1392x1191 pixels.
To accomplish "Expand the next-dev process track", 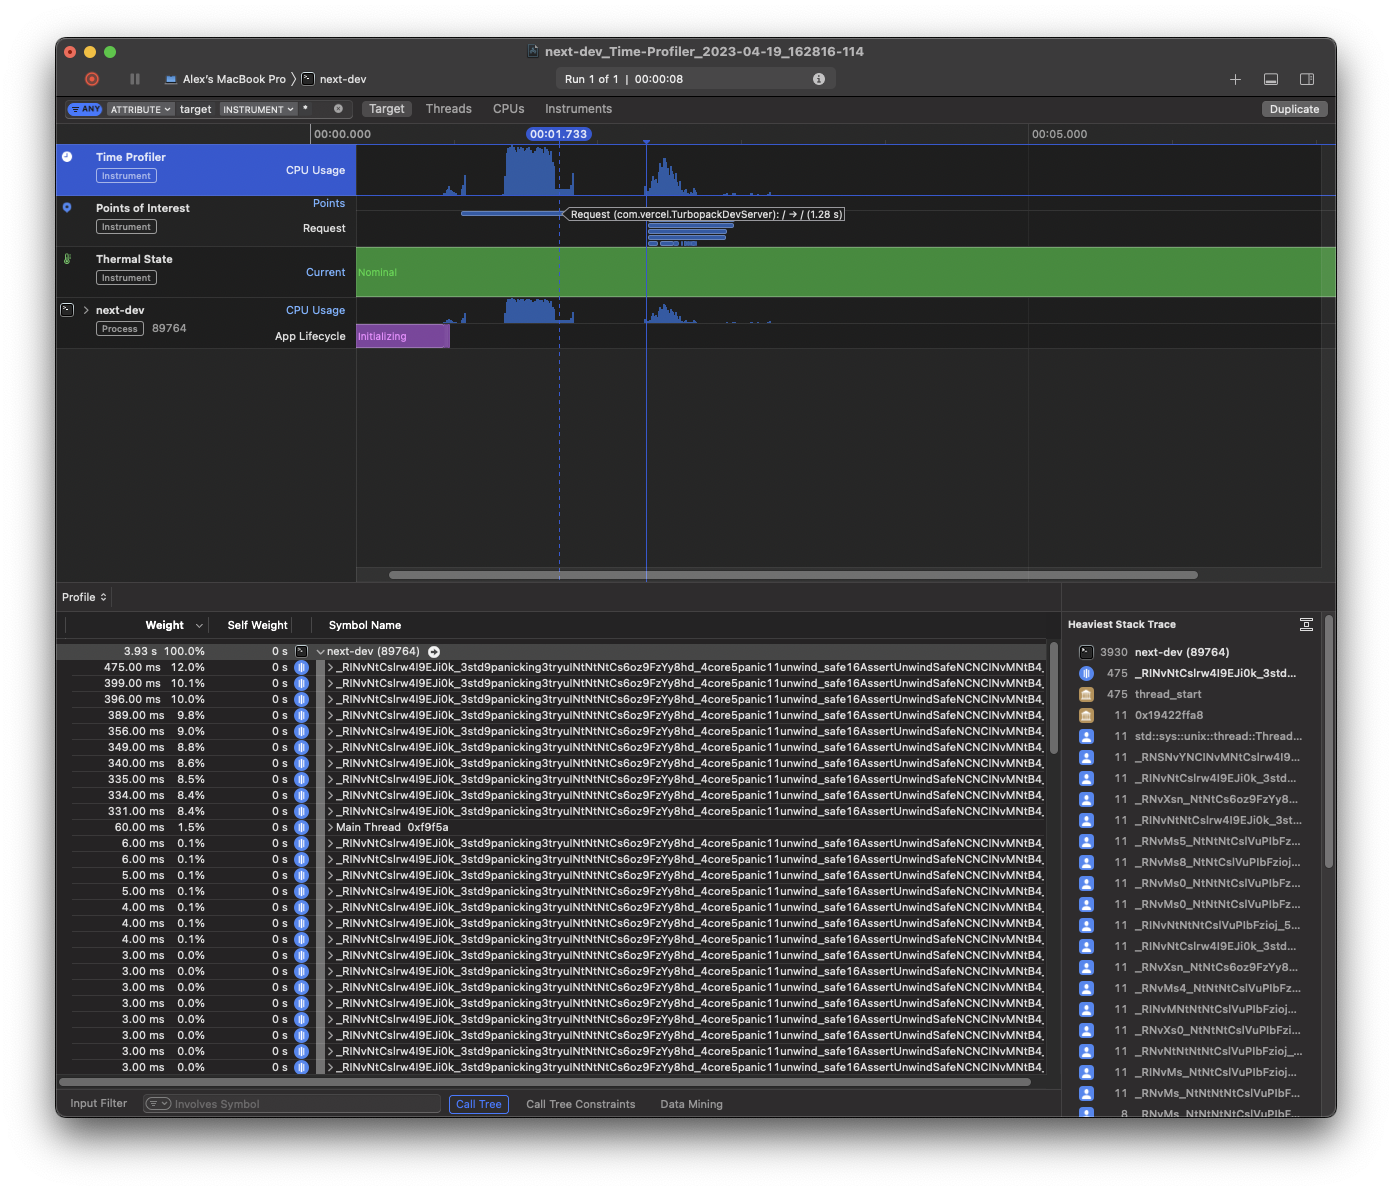I will coord(86,310).
